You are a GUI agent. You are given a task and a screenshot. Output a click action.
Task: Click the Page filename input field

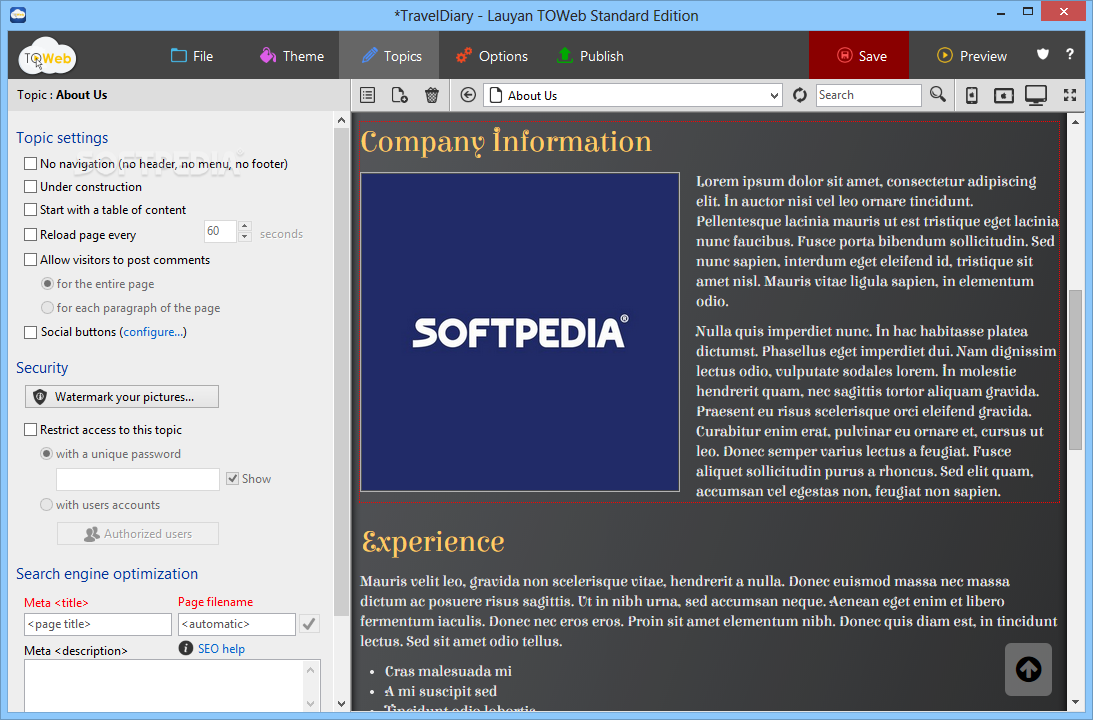(x=237, y=625)
